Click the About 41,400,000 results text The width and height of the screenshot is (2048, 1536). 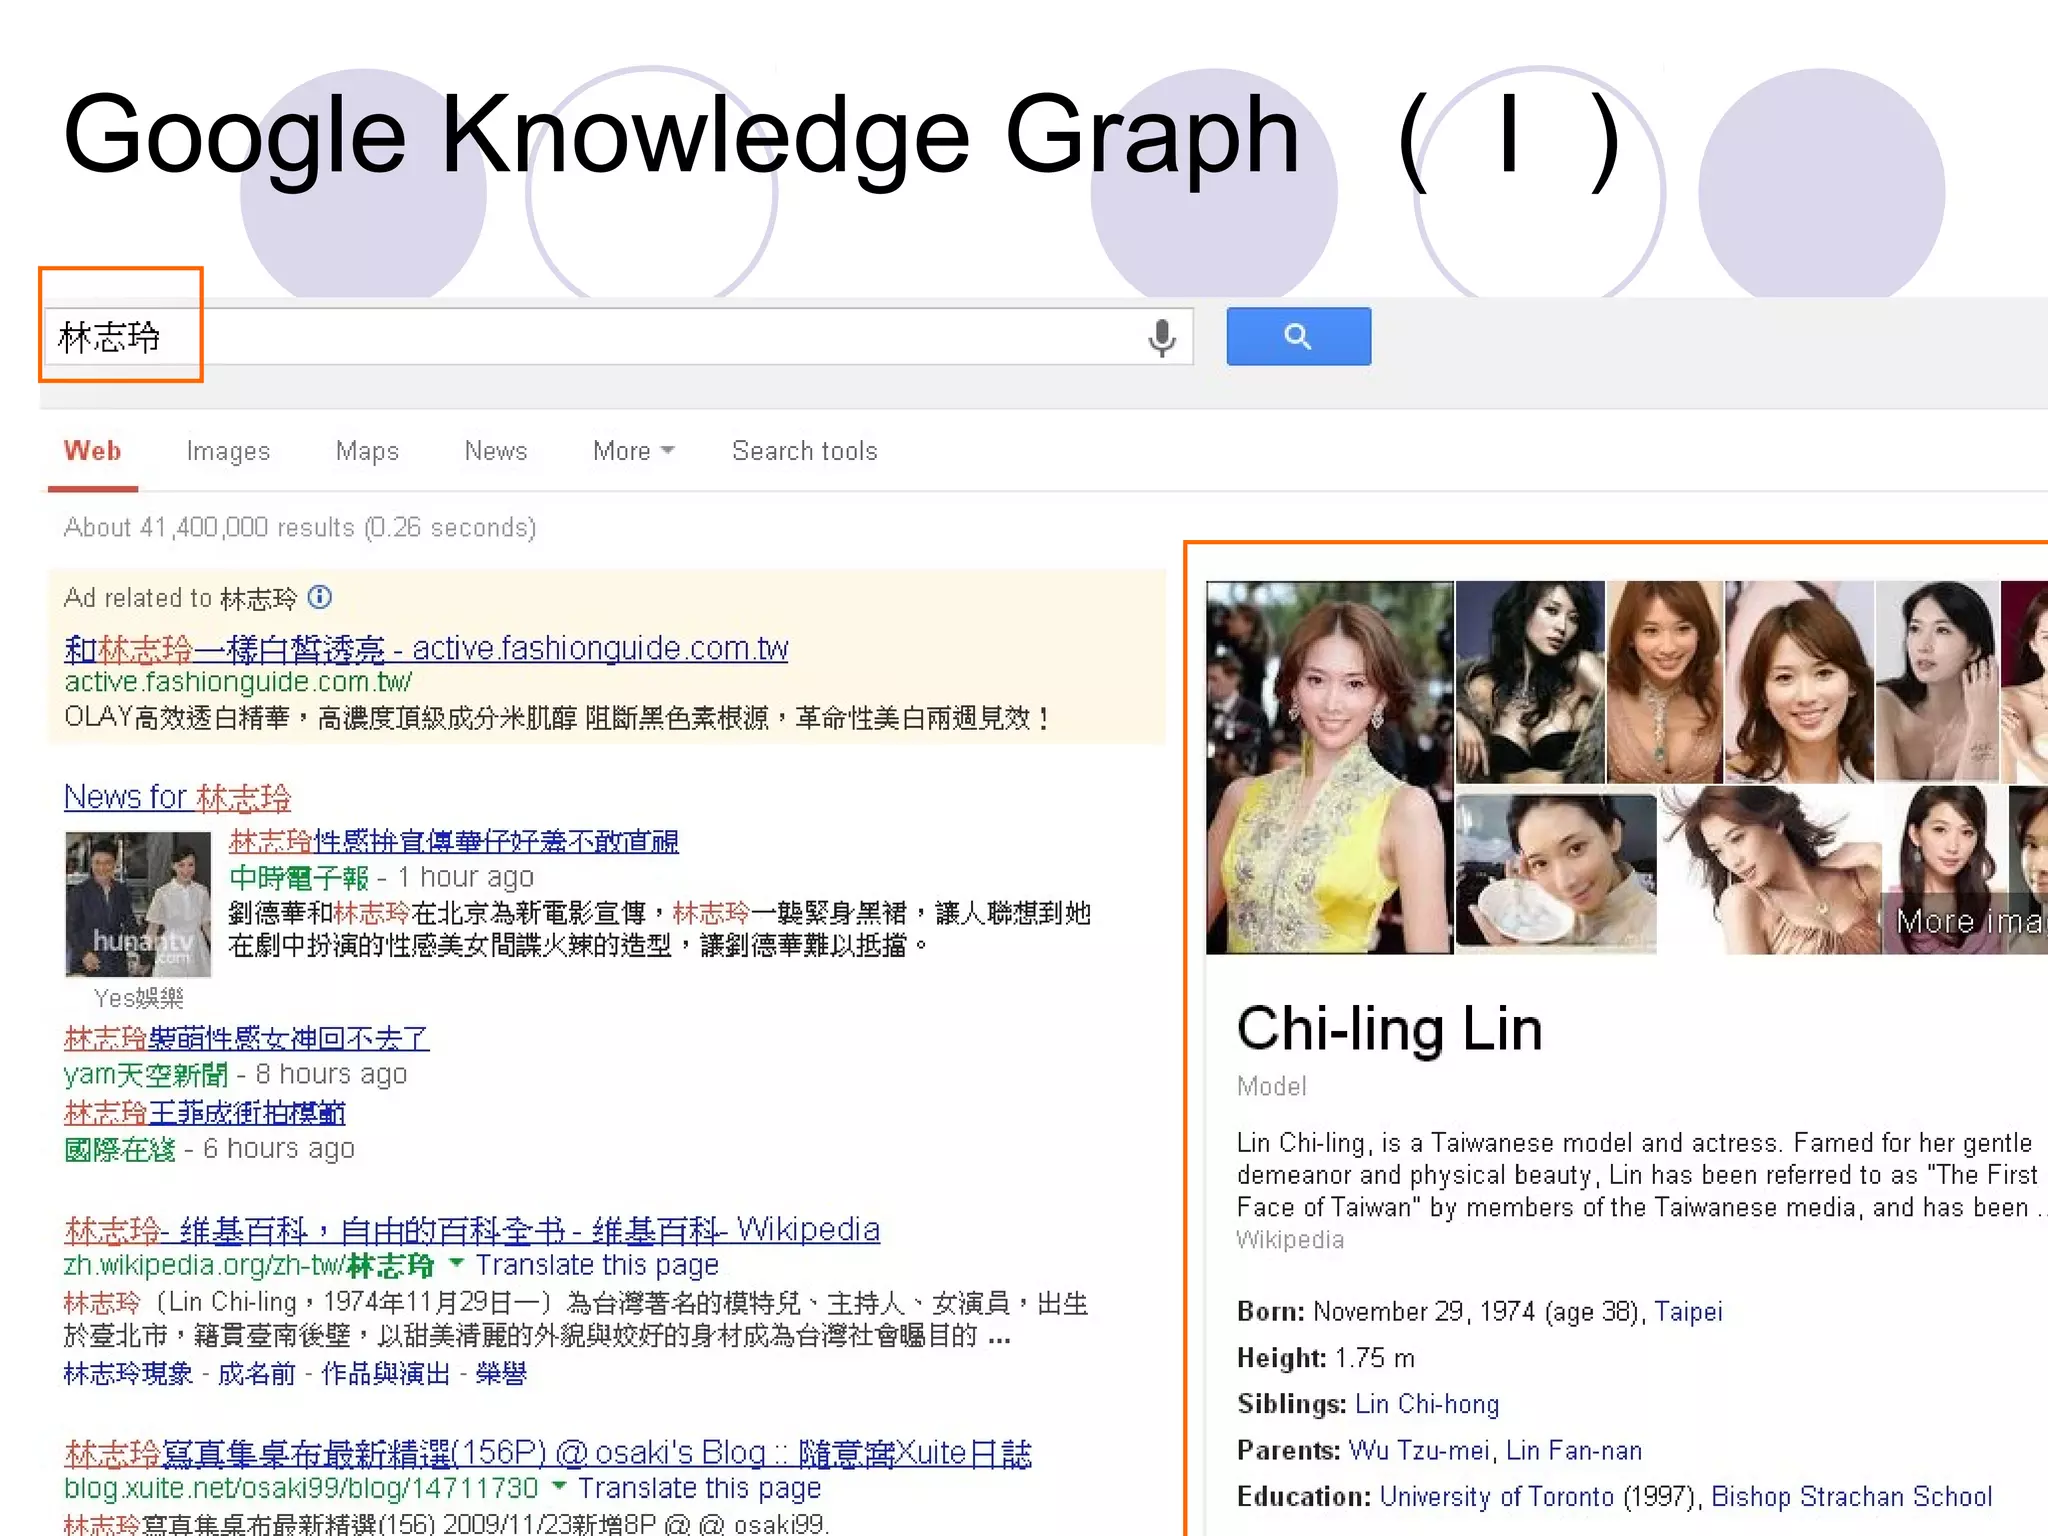tap(300, 528)
